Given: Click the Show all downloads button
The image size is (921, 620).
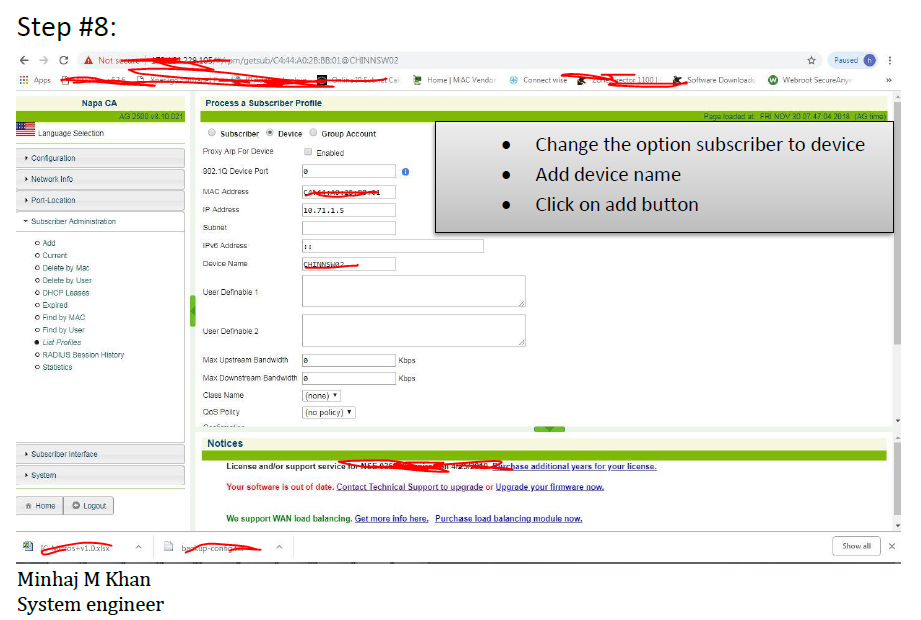Looking at the screenshot, I should (856, 546).
